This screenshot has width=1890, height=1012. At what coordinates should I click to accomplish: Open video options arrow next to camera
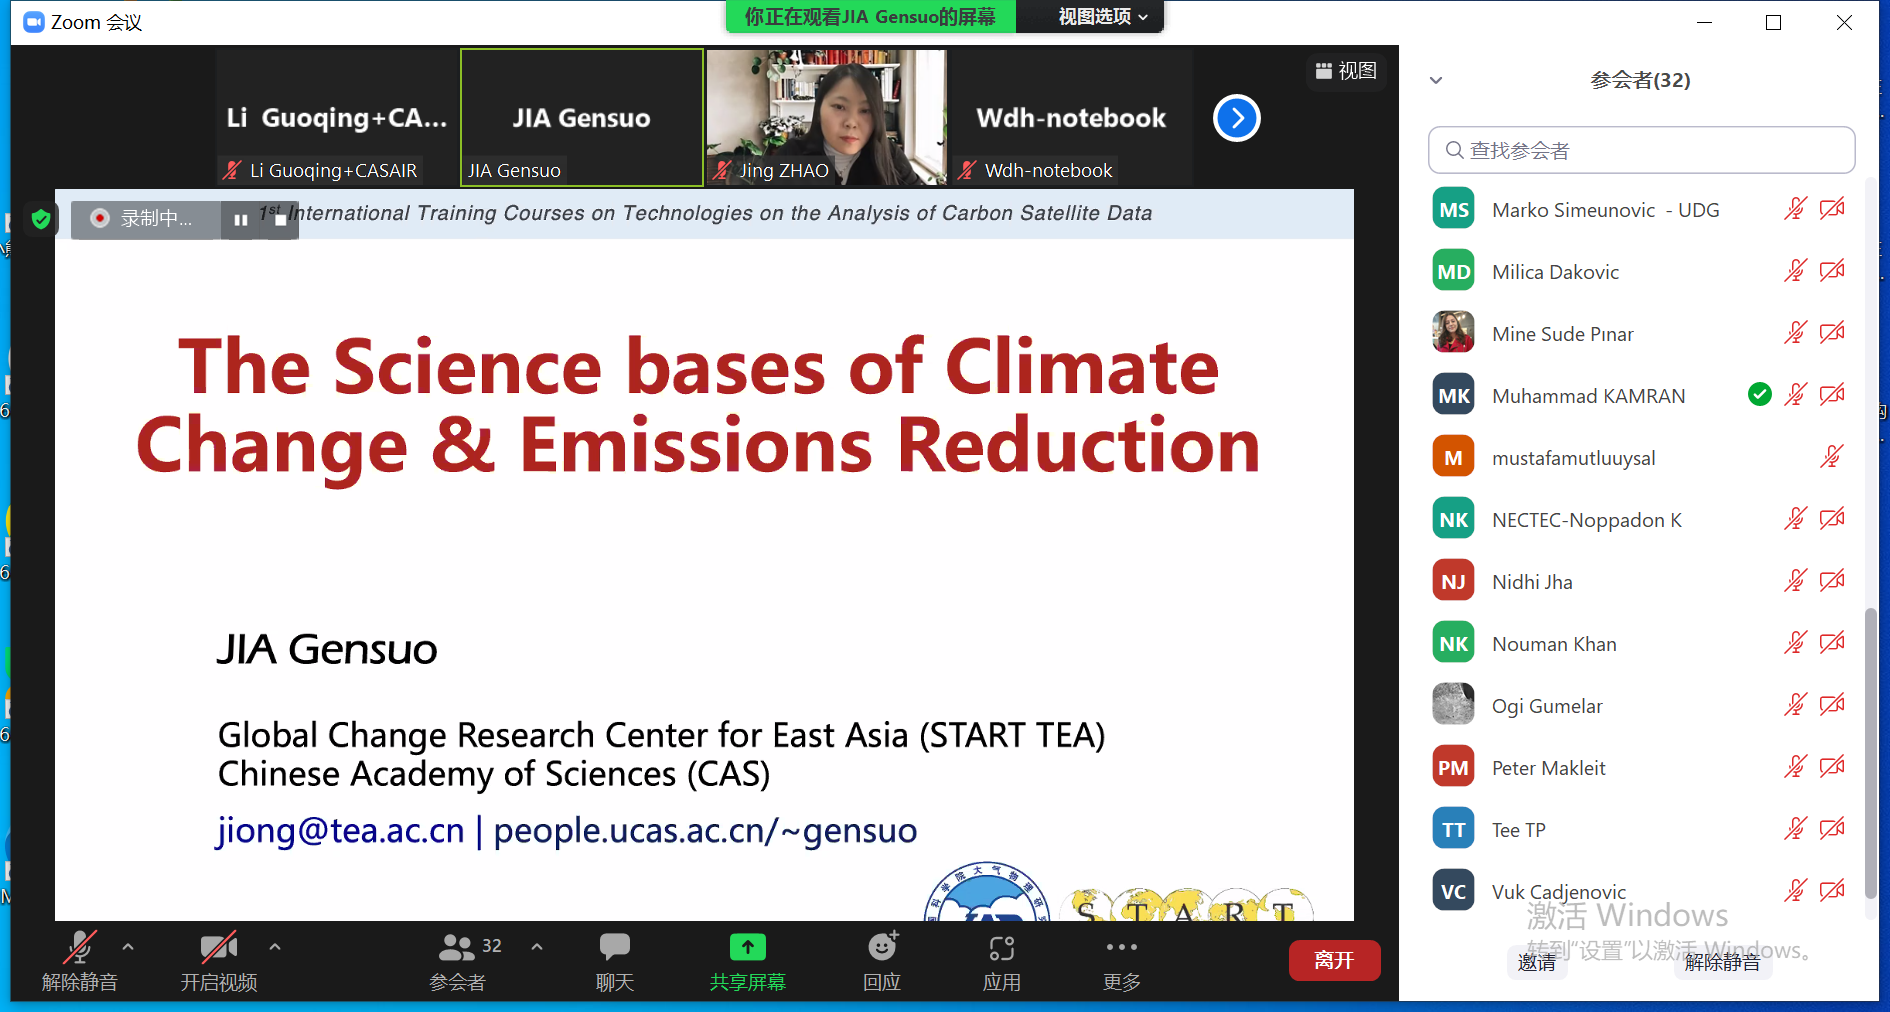[275, 946]
